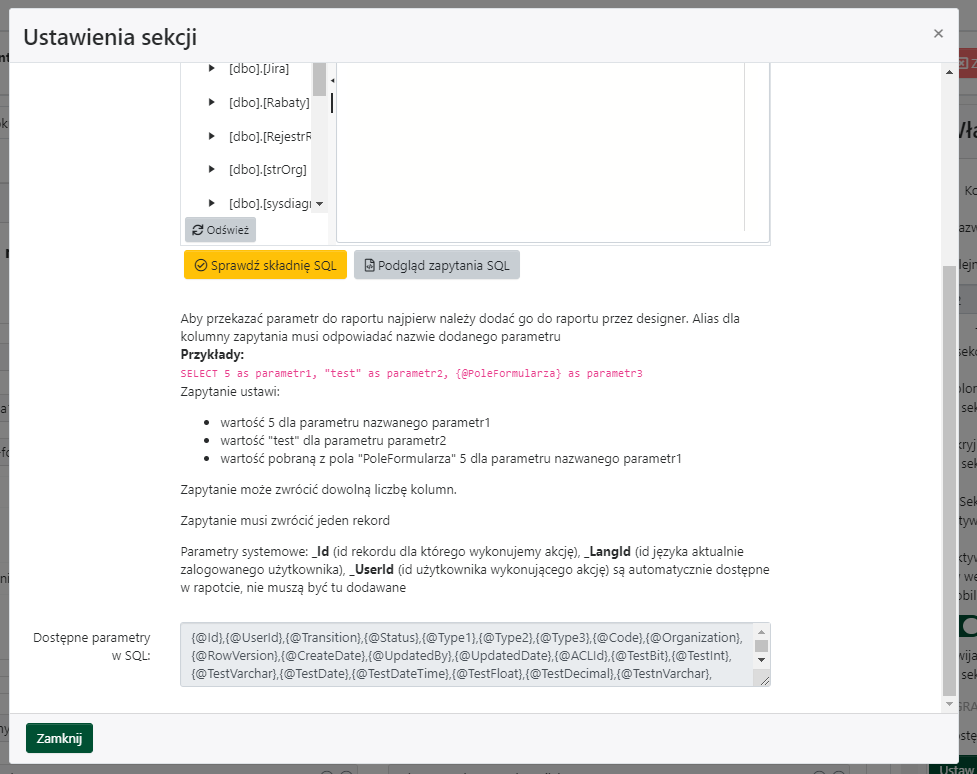Select the [dbo].[Rabaty] table name
Screen dimensions: 977x774
269,102
